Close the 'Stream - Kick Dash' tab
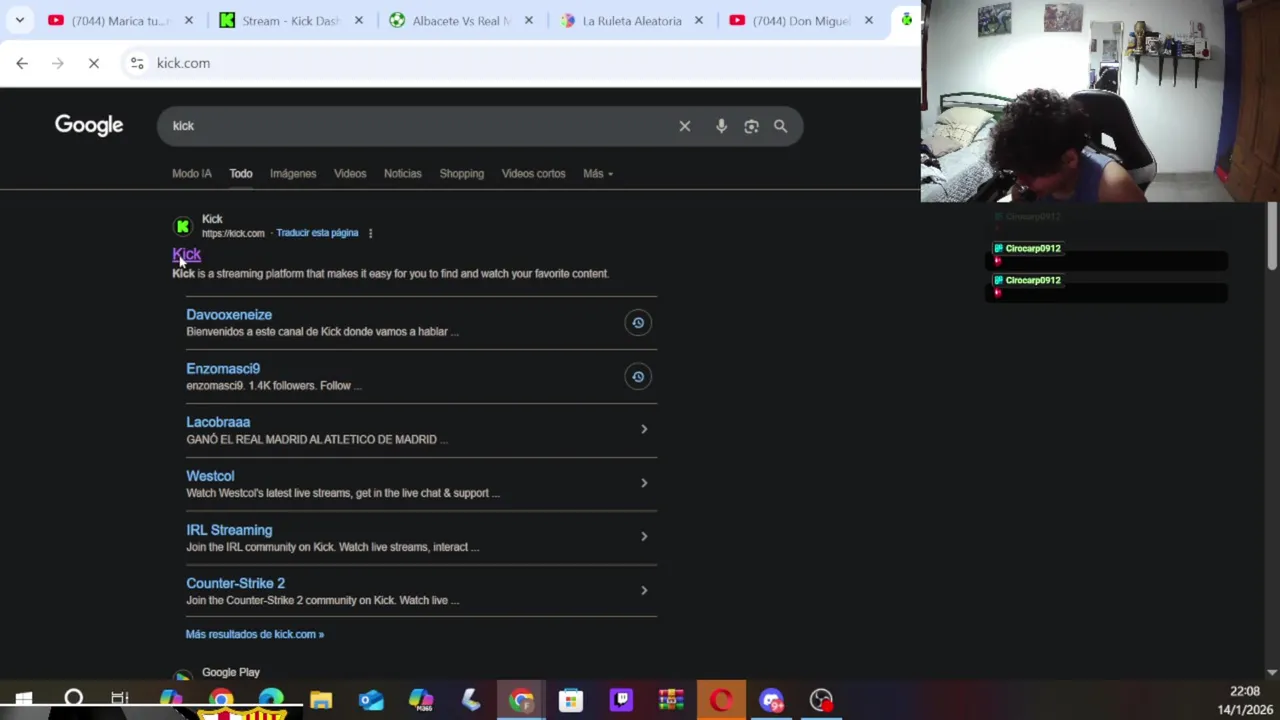This screenshot has width=1280, height=720. pyautogui.click(x=359, y=20)
